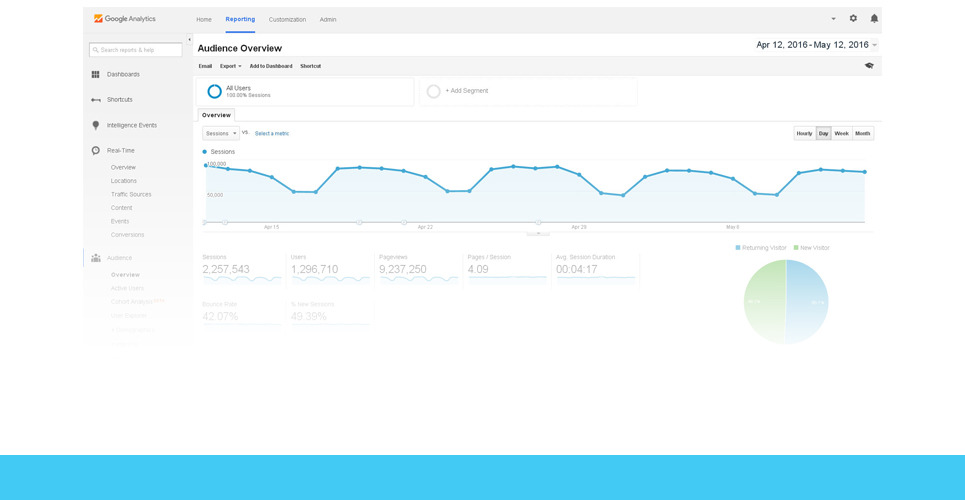Go to the Customization tab
Viewport: 965px width, 500px height.
(287, 19)
